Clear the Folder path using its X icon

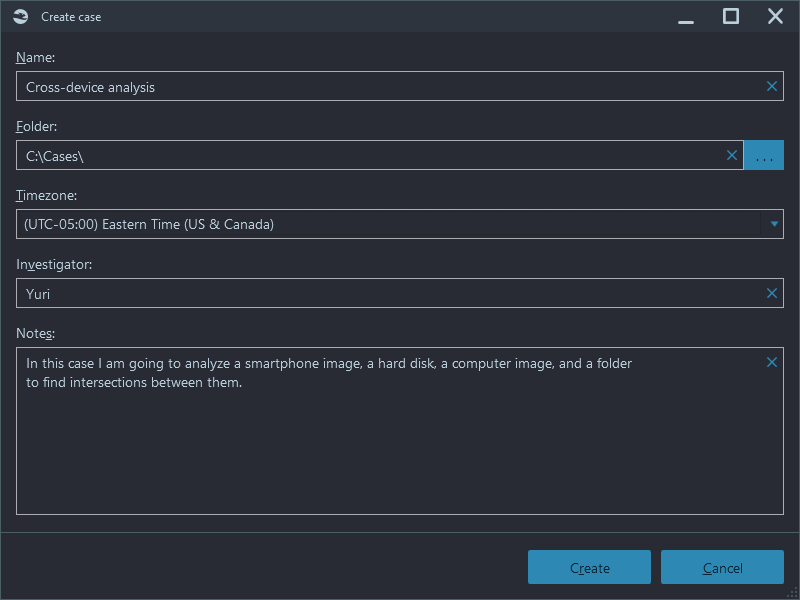(732, 155)
